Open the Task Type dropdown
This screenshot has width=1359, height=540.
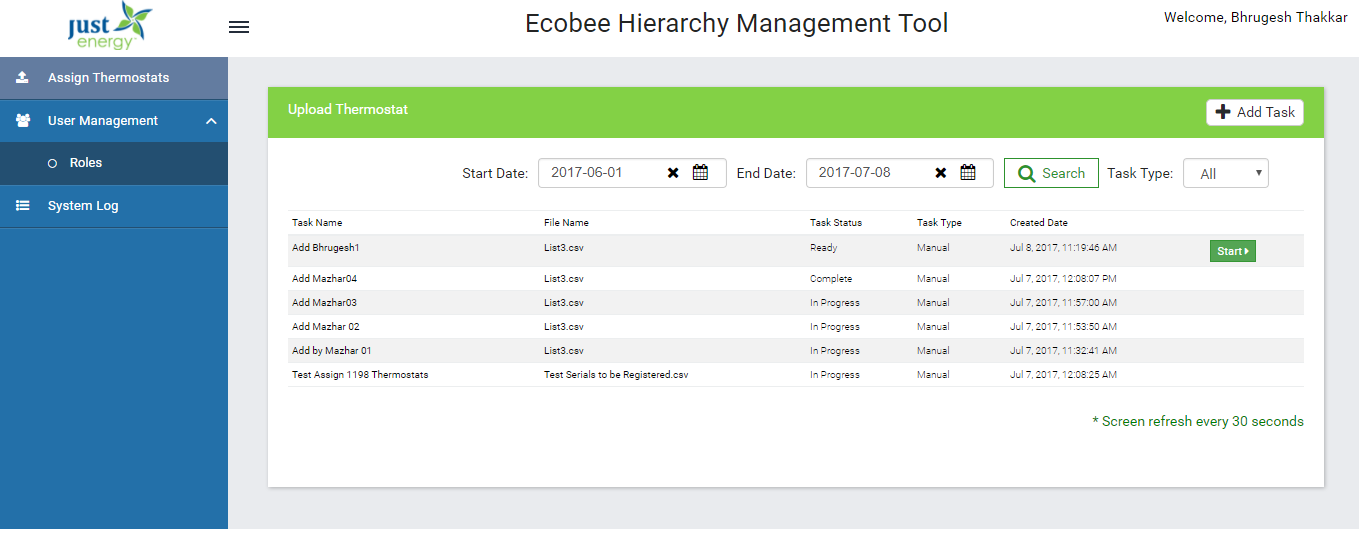1225,173
